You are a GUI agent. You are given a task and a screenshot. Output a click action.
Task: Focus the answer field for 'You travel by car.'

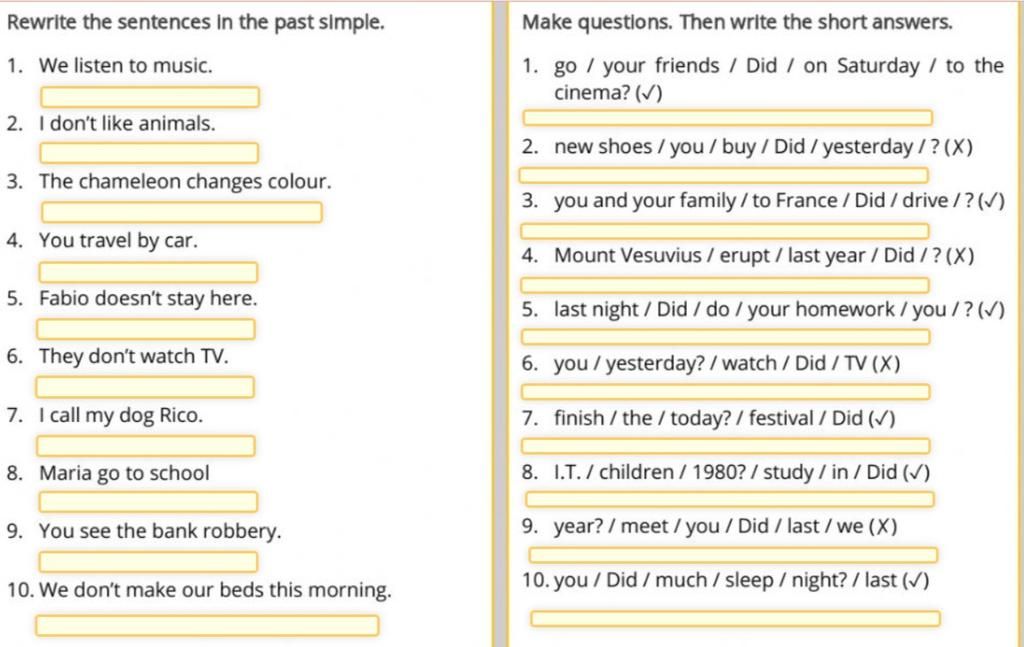point(148,272)
